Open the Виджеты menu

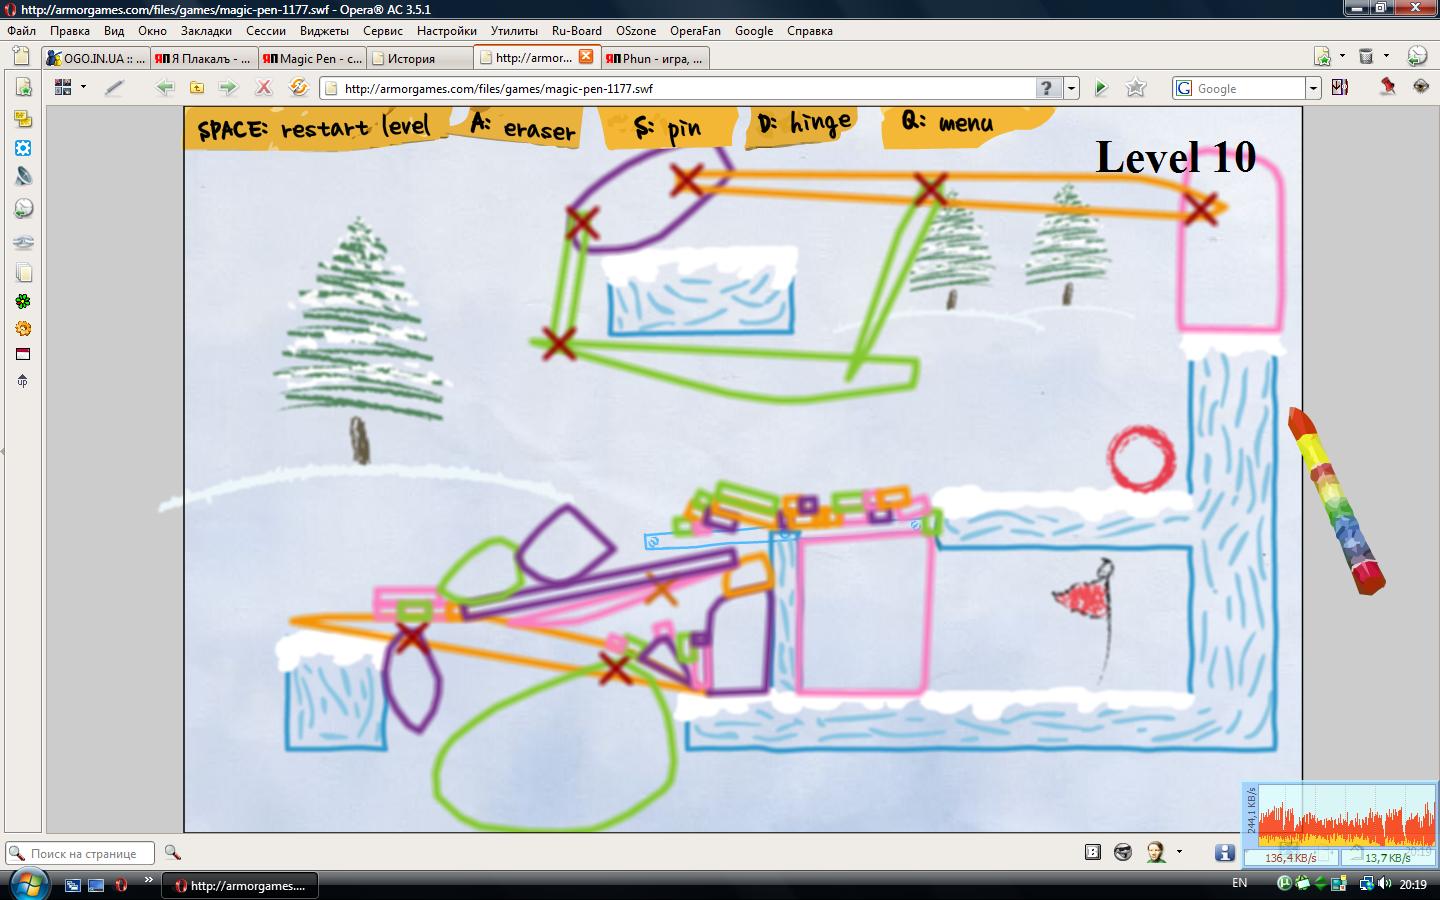point(324,31)
